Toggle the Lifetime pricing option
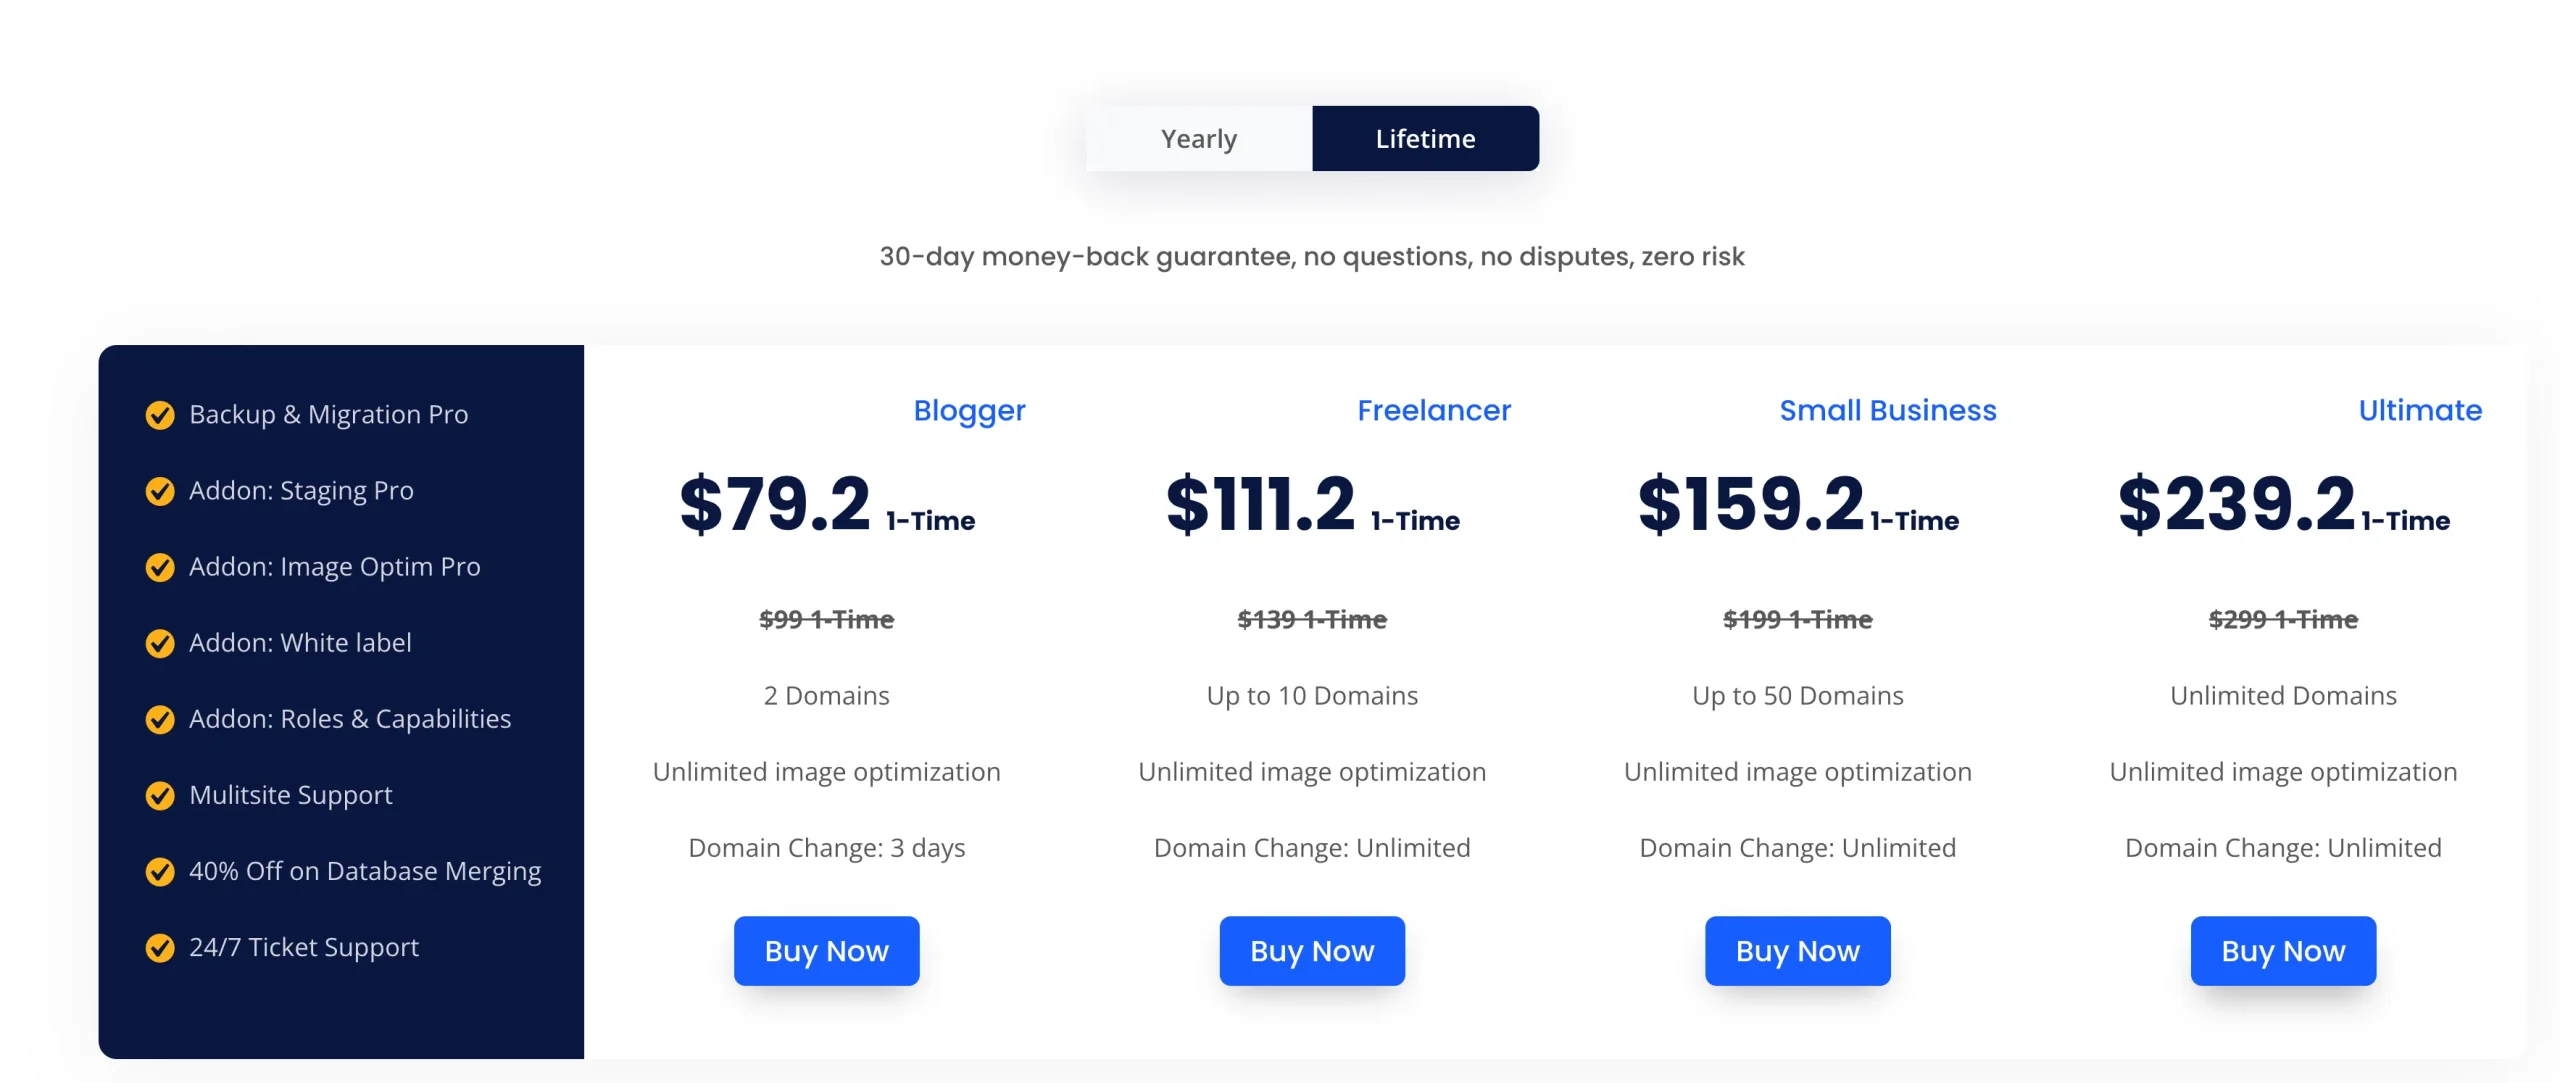The height and width of the screenshot is (1083, 2560). point(1424,138)
